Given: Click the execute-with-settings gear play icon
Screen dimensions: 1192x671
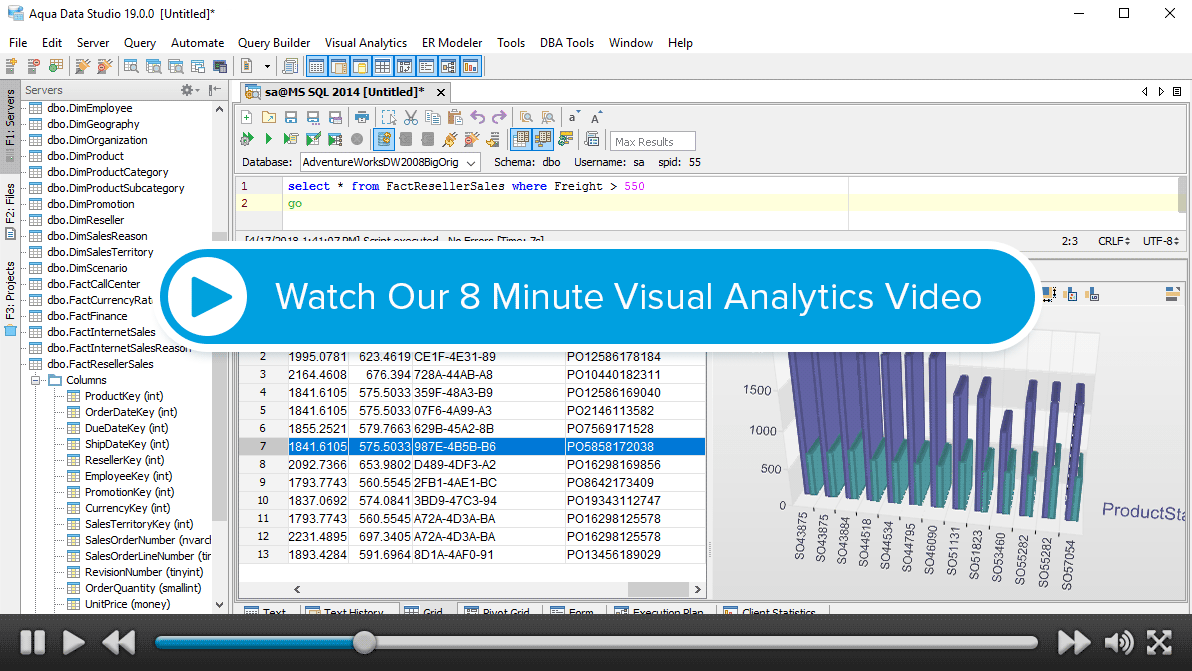Looking at the screenshot, I should point(246,139).
